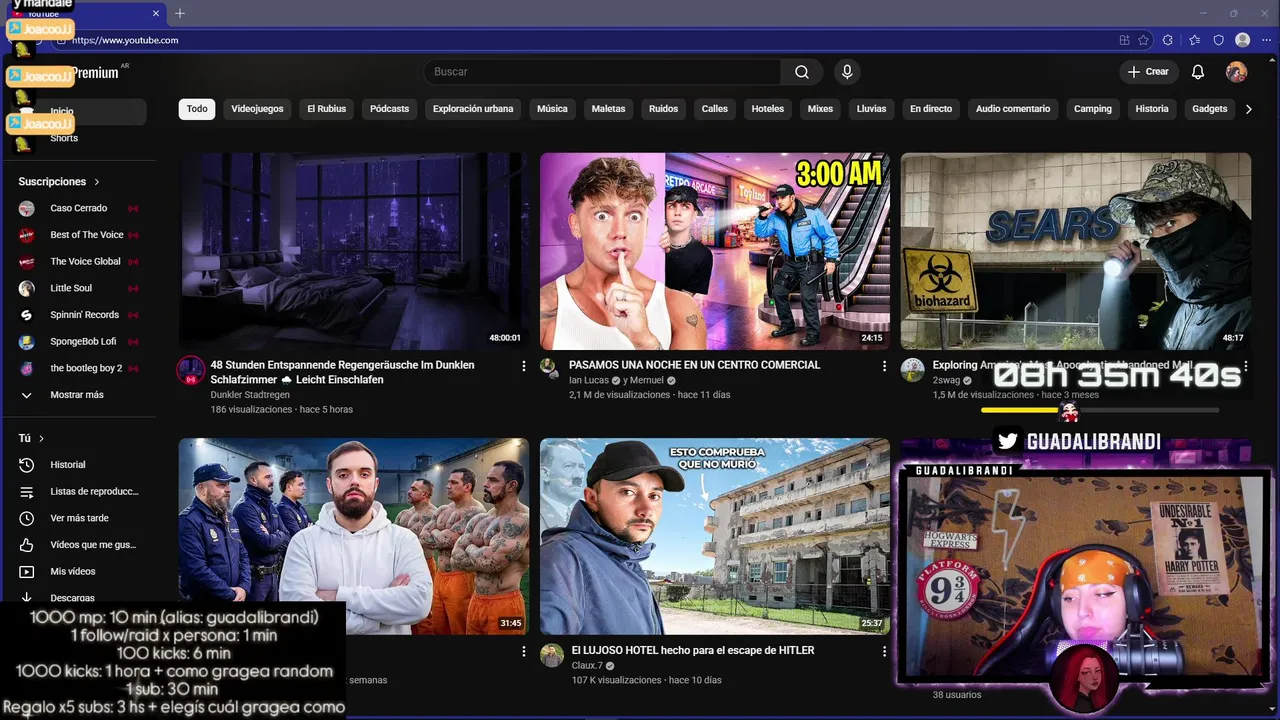Open Ver más tarde in the sidebar
1280x720 pixels.
[x=78, y=518]
